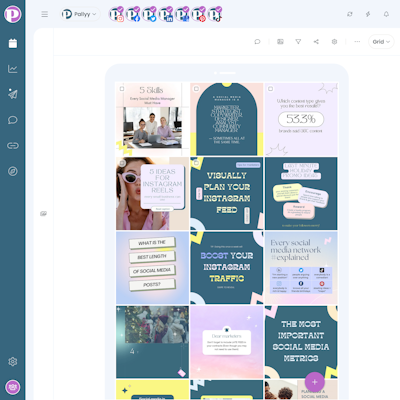Open the 5 Skills post thumbnail
400x400 pixels.
tap(152, 119)
